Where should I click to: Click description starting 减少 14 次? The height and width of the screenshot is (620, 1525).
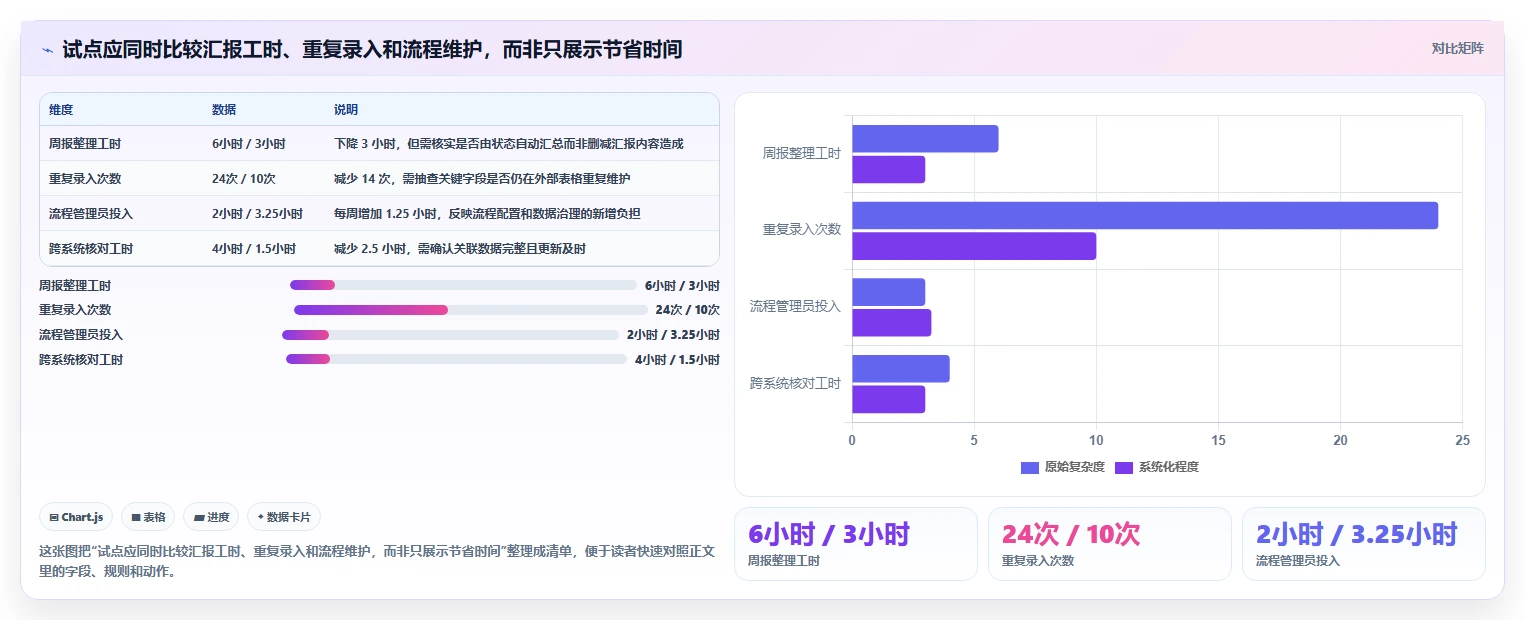(x=482, y=178)
